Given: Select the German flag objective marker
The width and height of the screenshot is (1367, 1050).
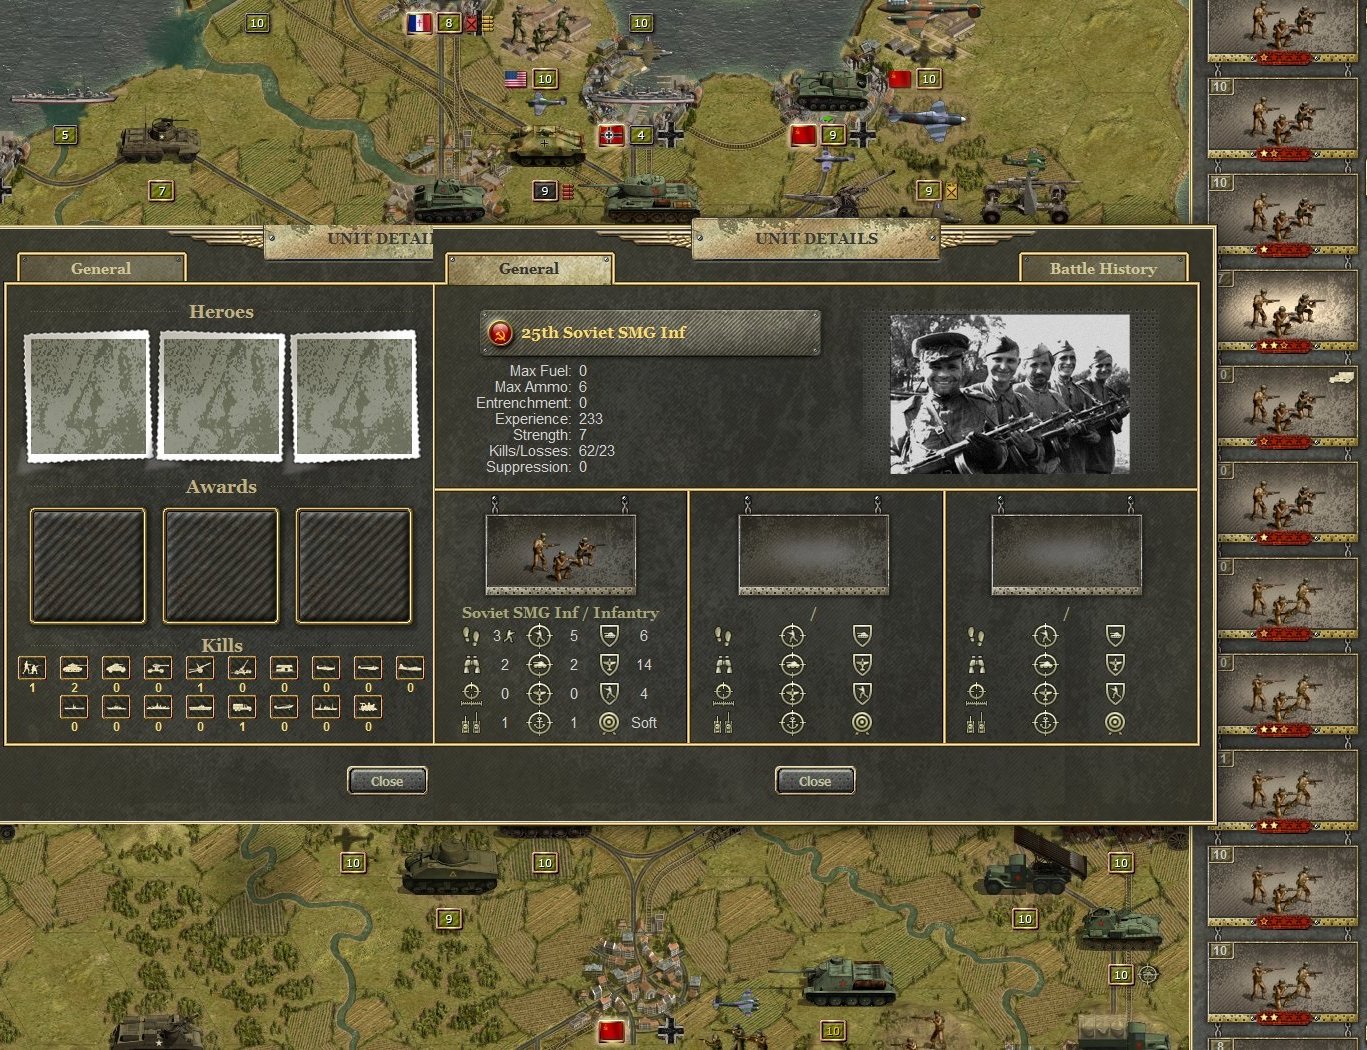Looking at the screenshot, I should pyautogui.click(x=611, y=135).
